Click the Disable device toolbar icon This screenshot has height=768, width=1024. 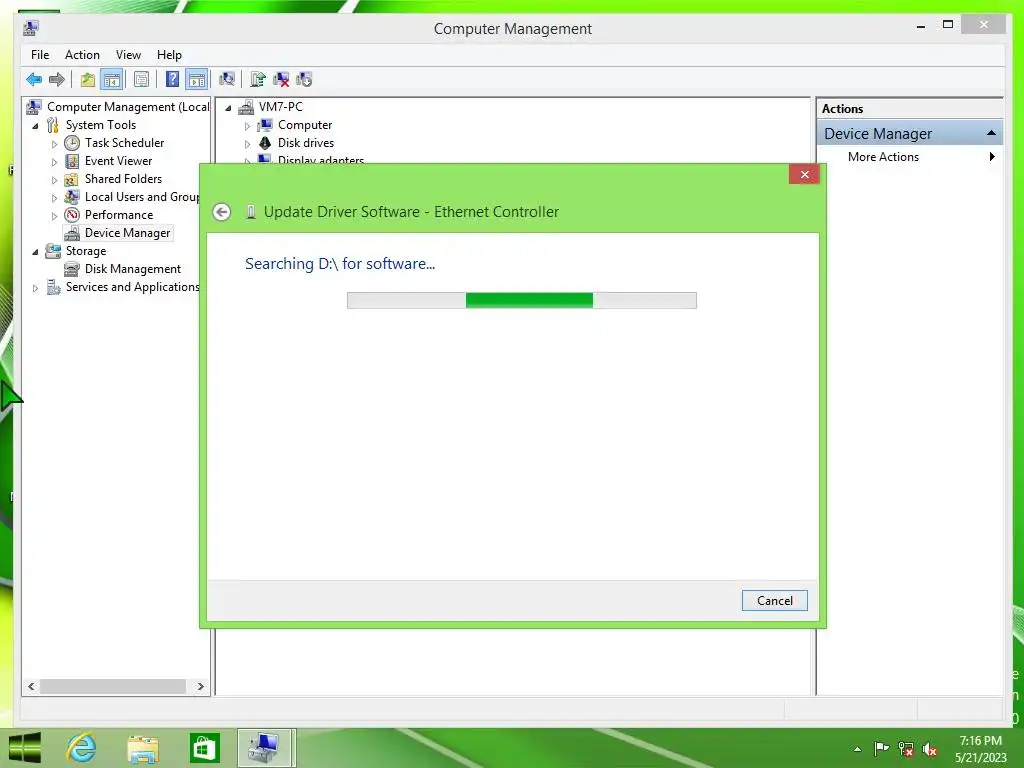(x=304, y=80)
